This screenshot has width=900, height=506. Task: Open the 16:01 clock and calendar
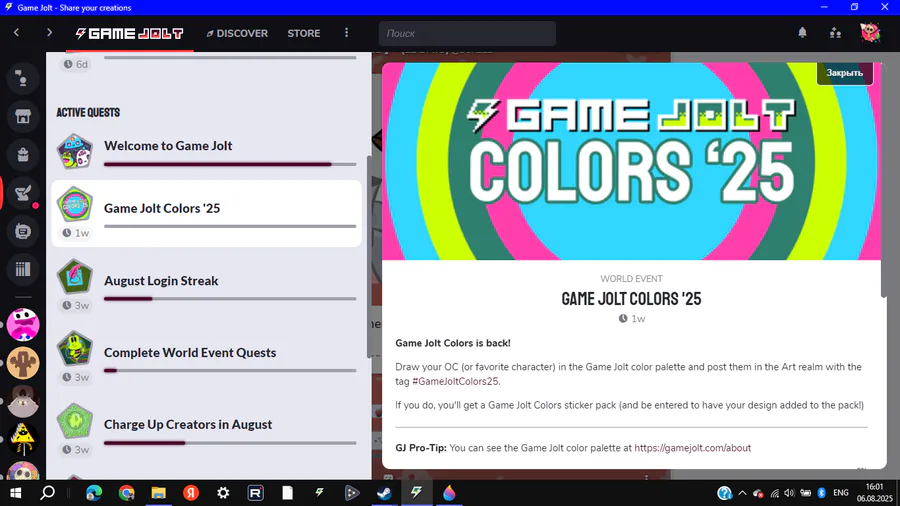click(x=875, y=493)
